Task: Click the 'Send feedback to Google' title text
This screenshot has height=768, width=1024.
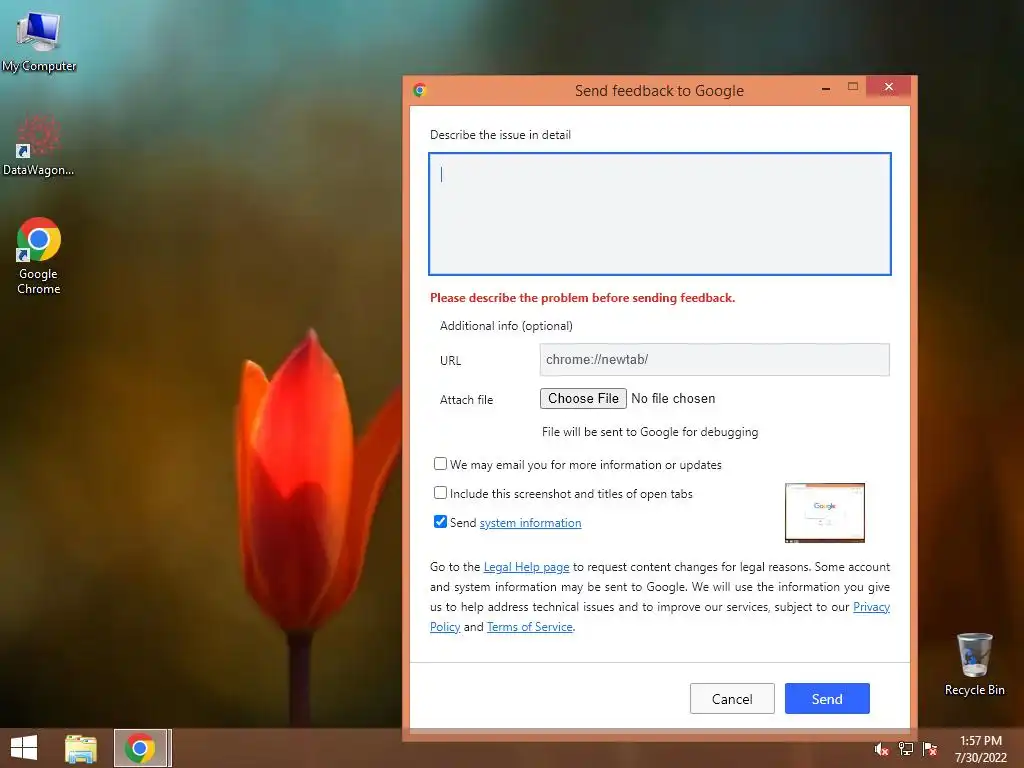Action: tap(659, 91)
